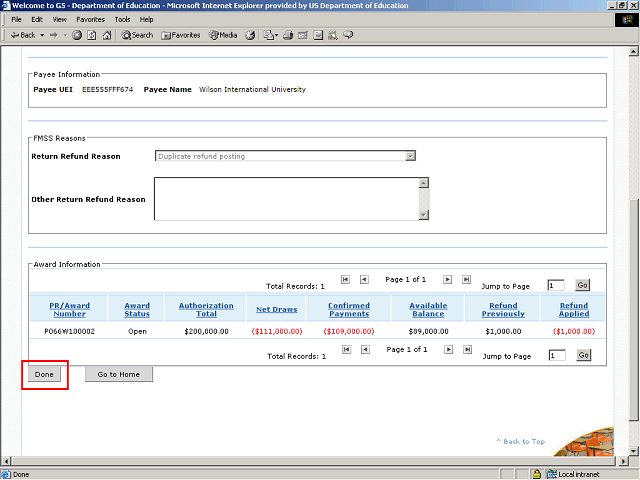Open the Tools menu
The width and height of the screenshot is (640, 480).
point(122,19)
